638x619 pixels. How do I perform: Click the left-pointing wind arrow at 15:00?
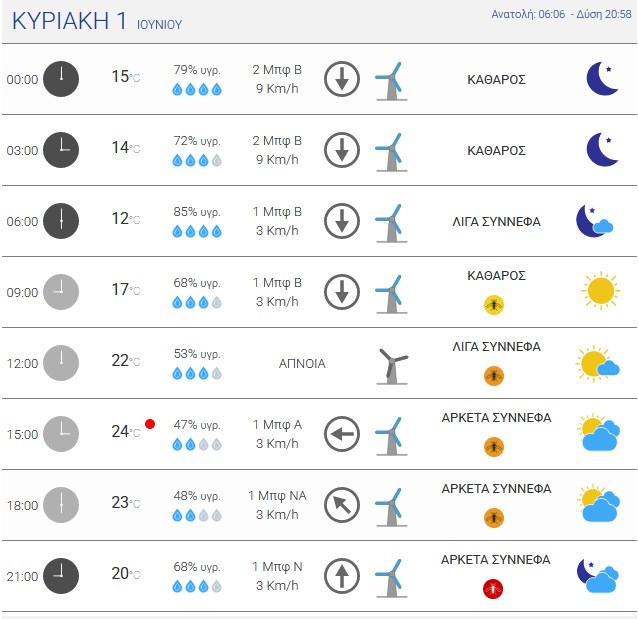(342, 434)
